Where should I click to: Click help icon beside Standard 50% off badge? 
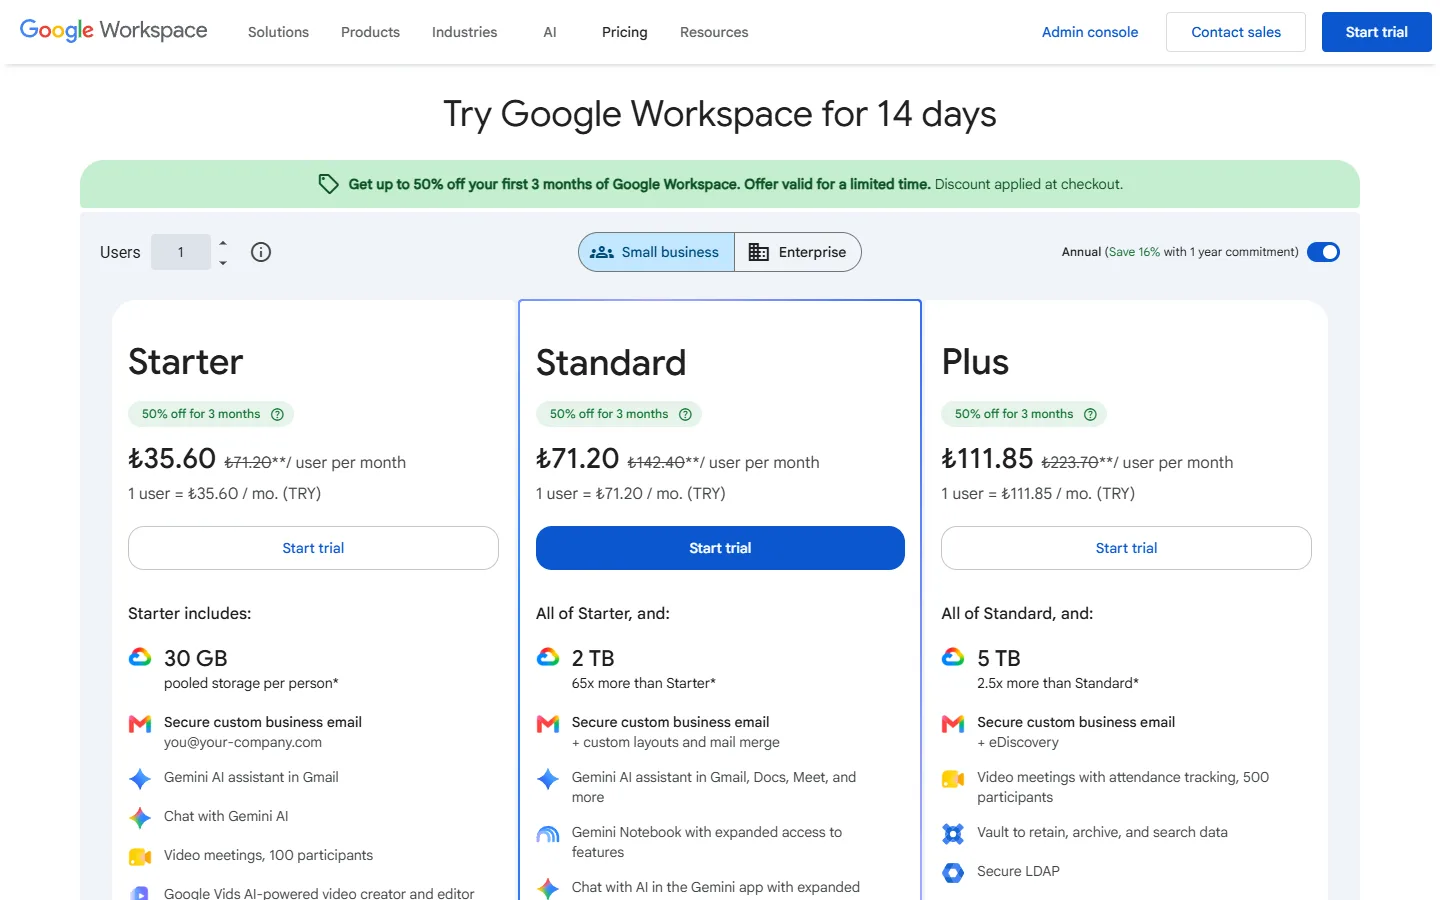pos(686,414)
